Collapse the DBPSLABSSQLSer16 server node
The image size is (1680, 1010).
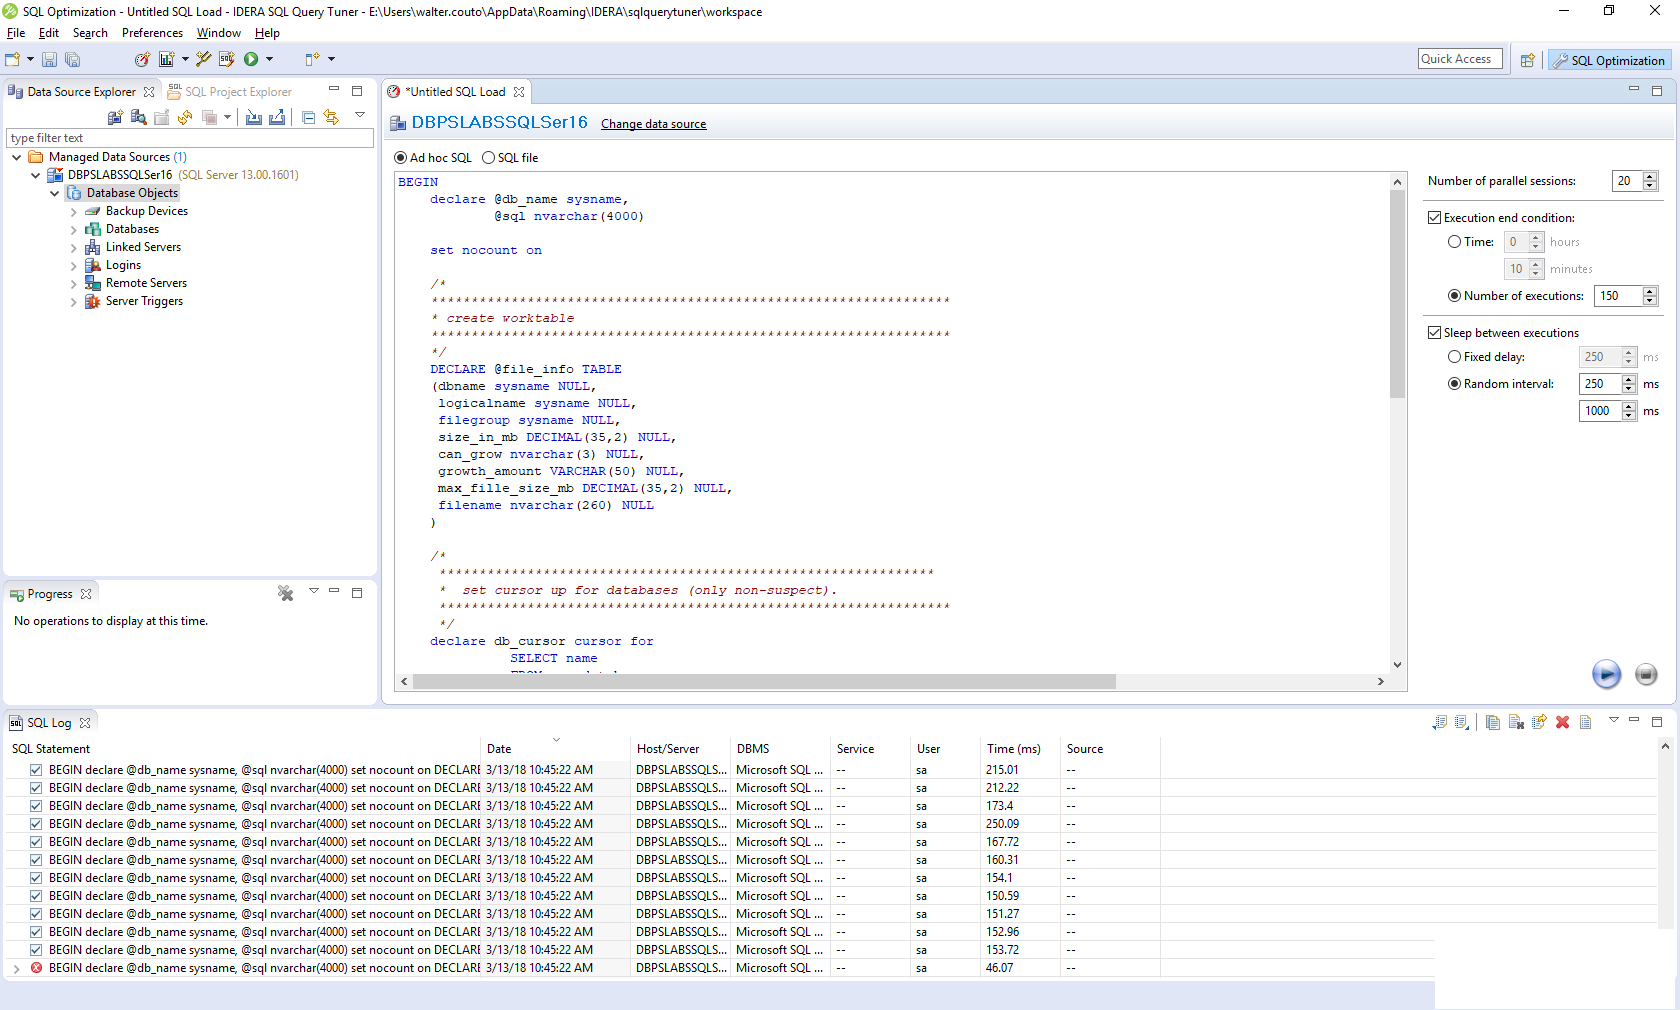click(x=35, y=175)
